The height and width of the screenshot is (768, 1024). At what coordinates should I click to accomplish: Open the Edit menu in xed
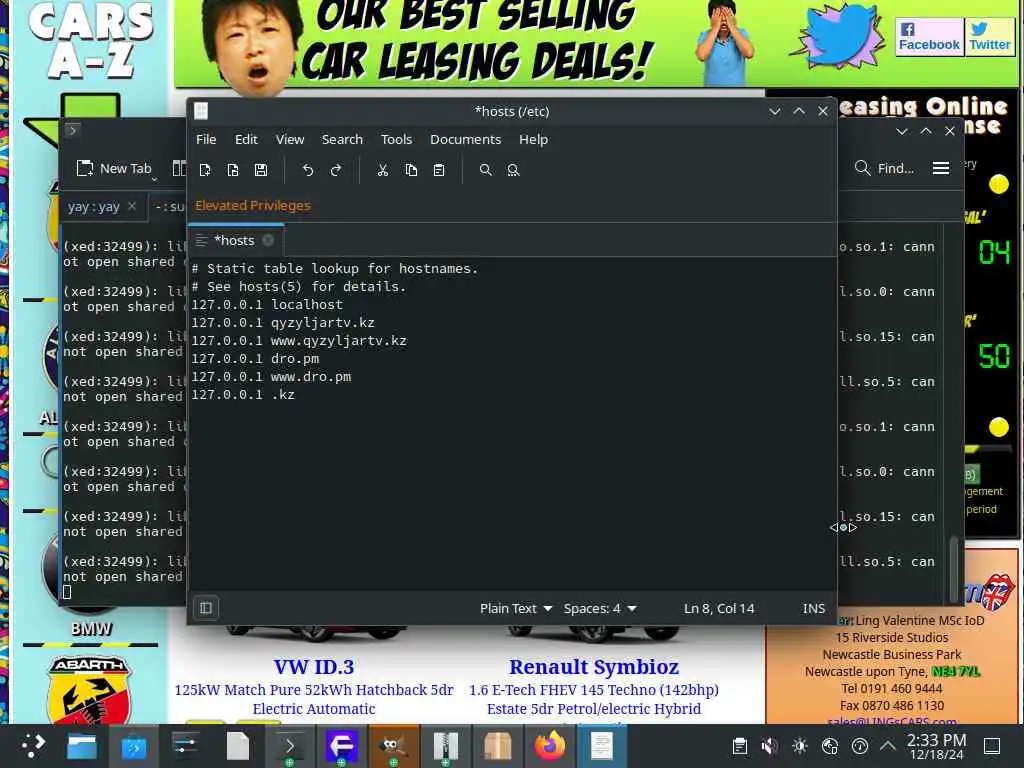point(246,139)
